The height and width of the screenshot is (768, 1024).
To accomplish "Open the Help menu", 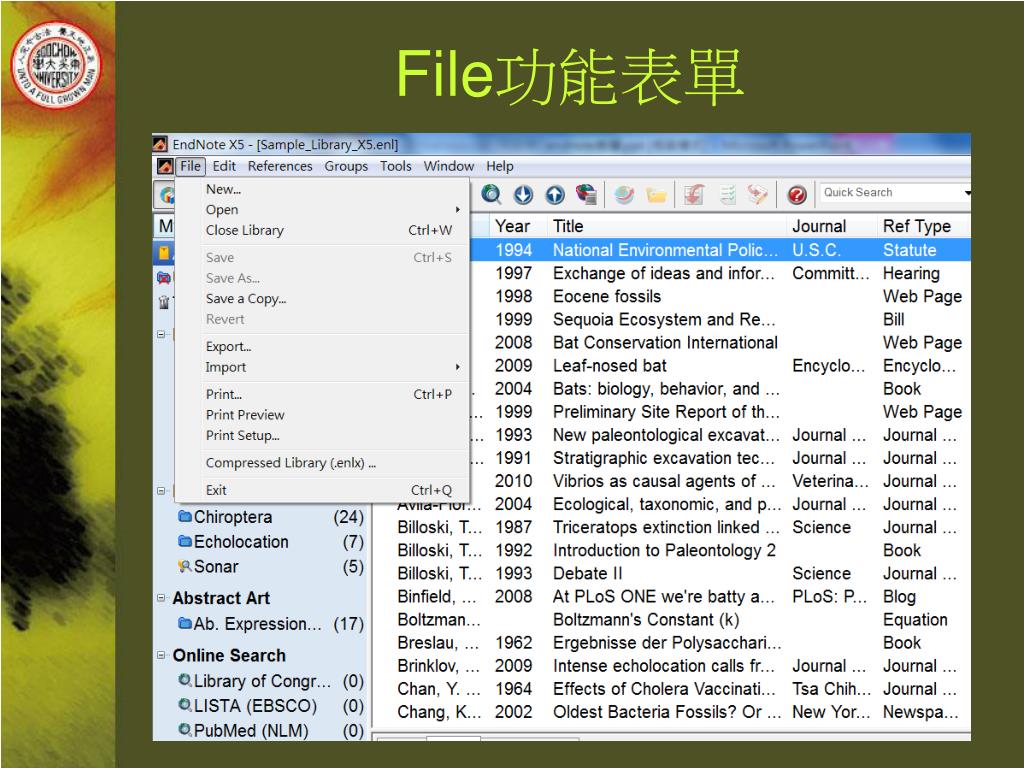I will 500,166.
